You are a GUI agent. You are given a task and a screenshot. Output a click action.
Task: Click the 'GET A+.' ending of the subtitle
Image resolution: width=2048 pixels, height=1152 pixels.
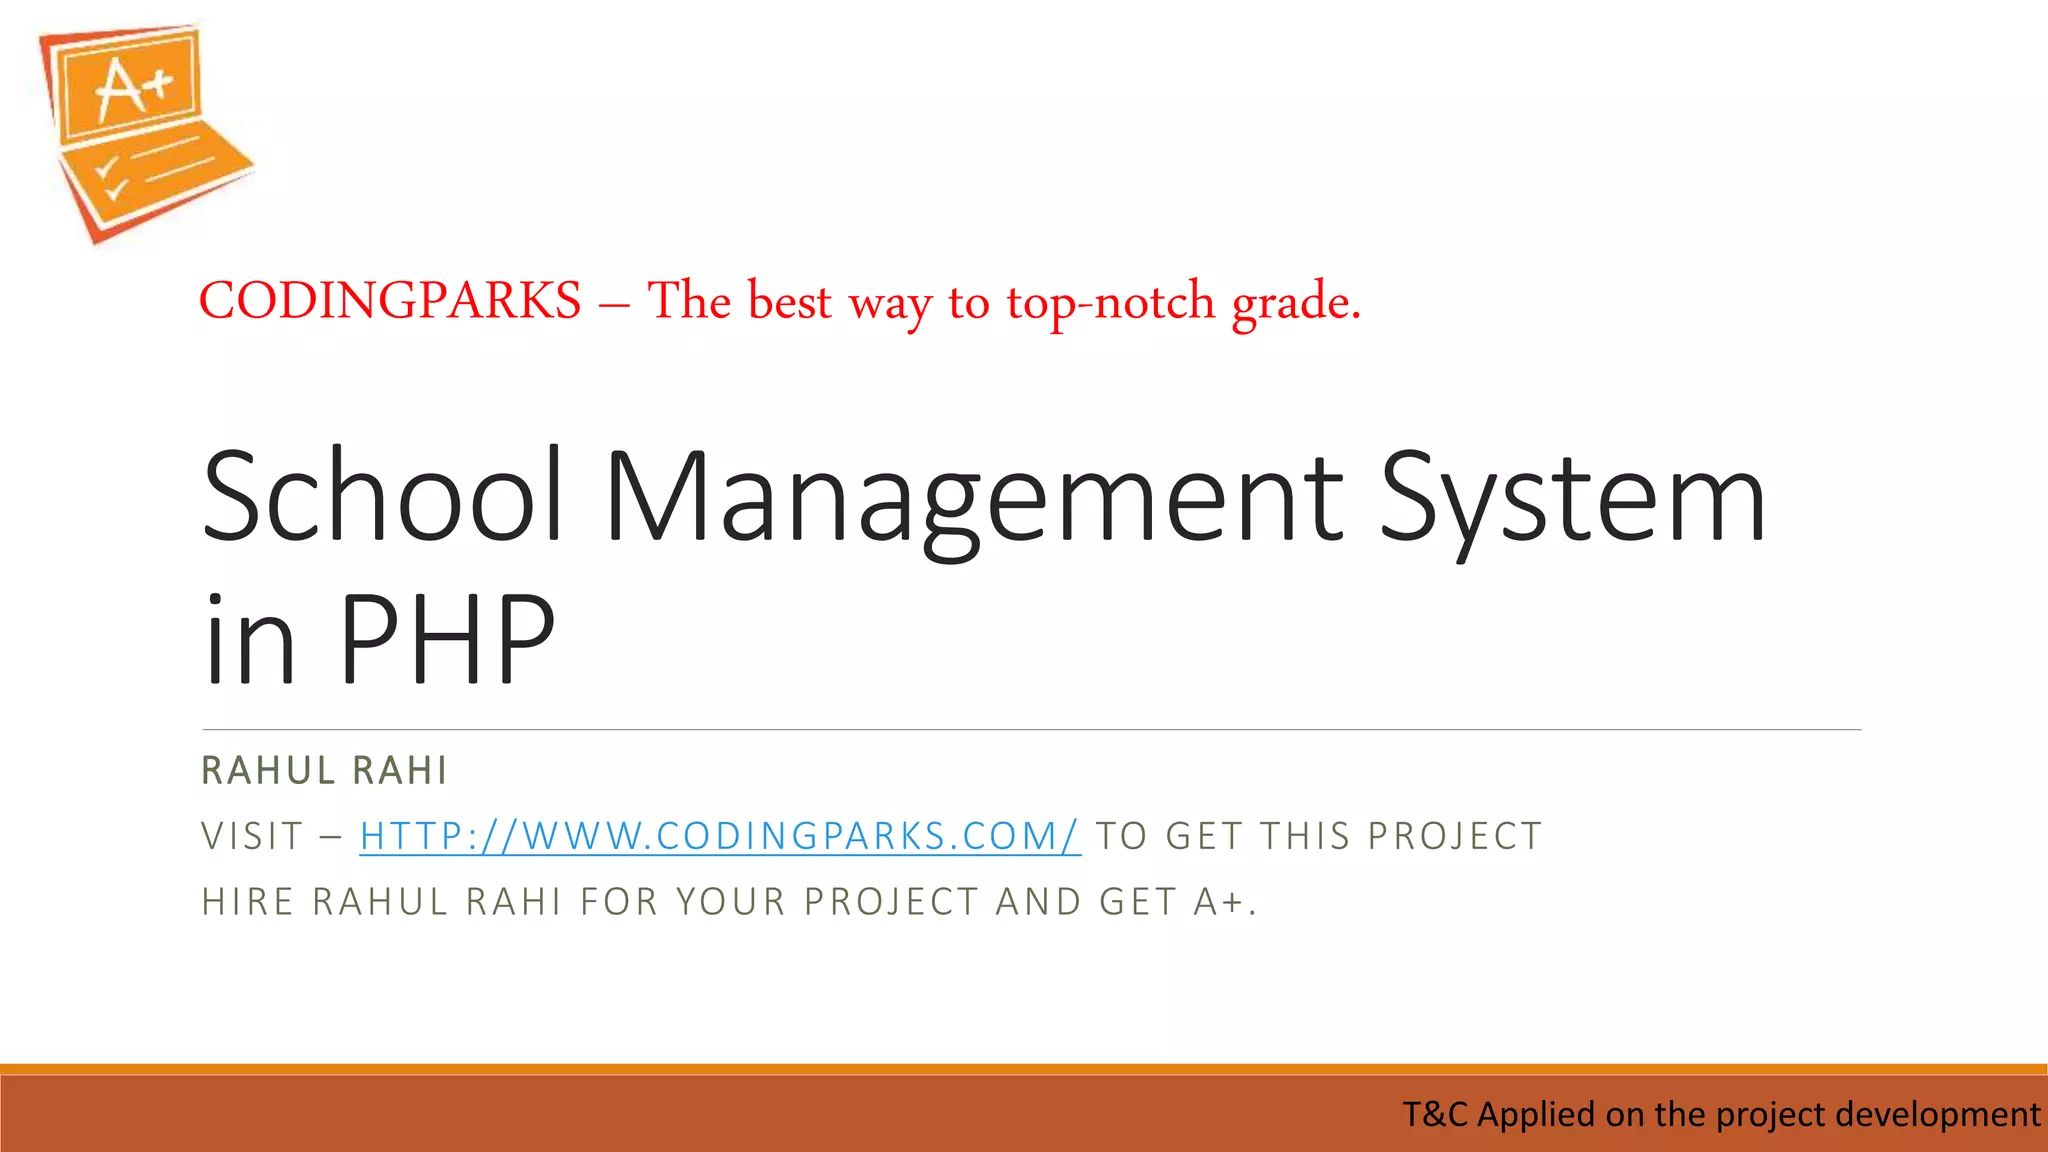pos(1177,902)
